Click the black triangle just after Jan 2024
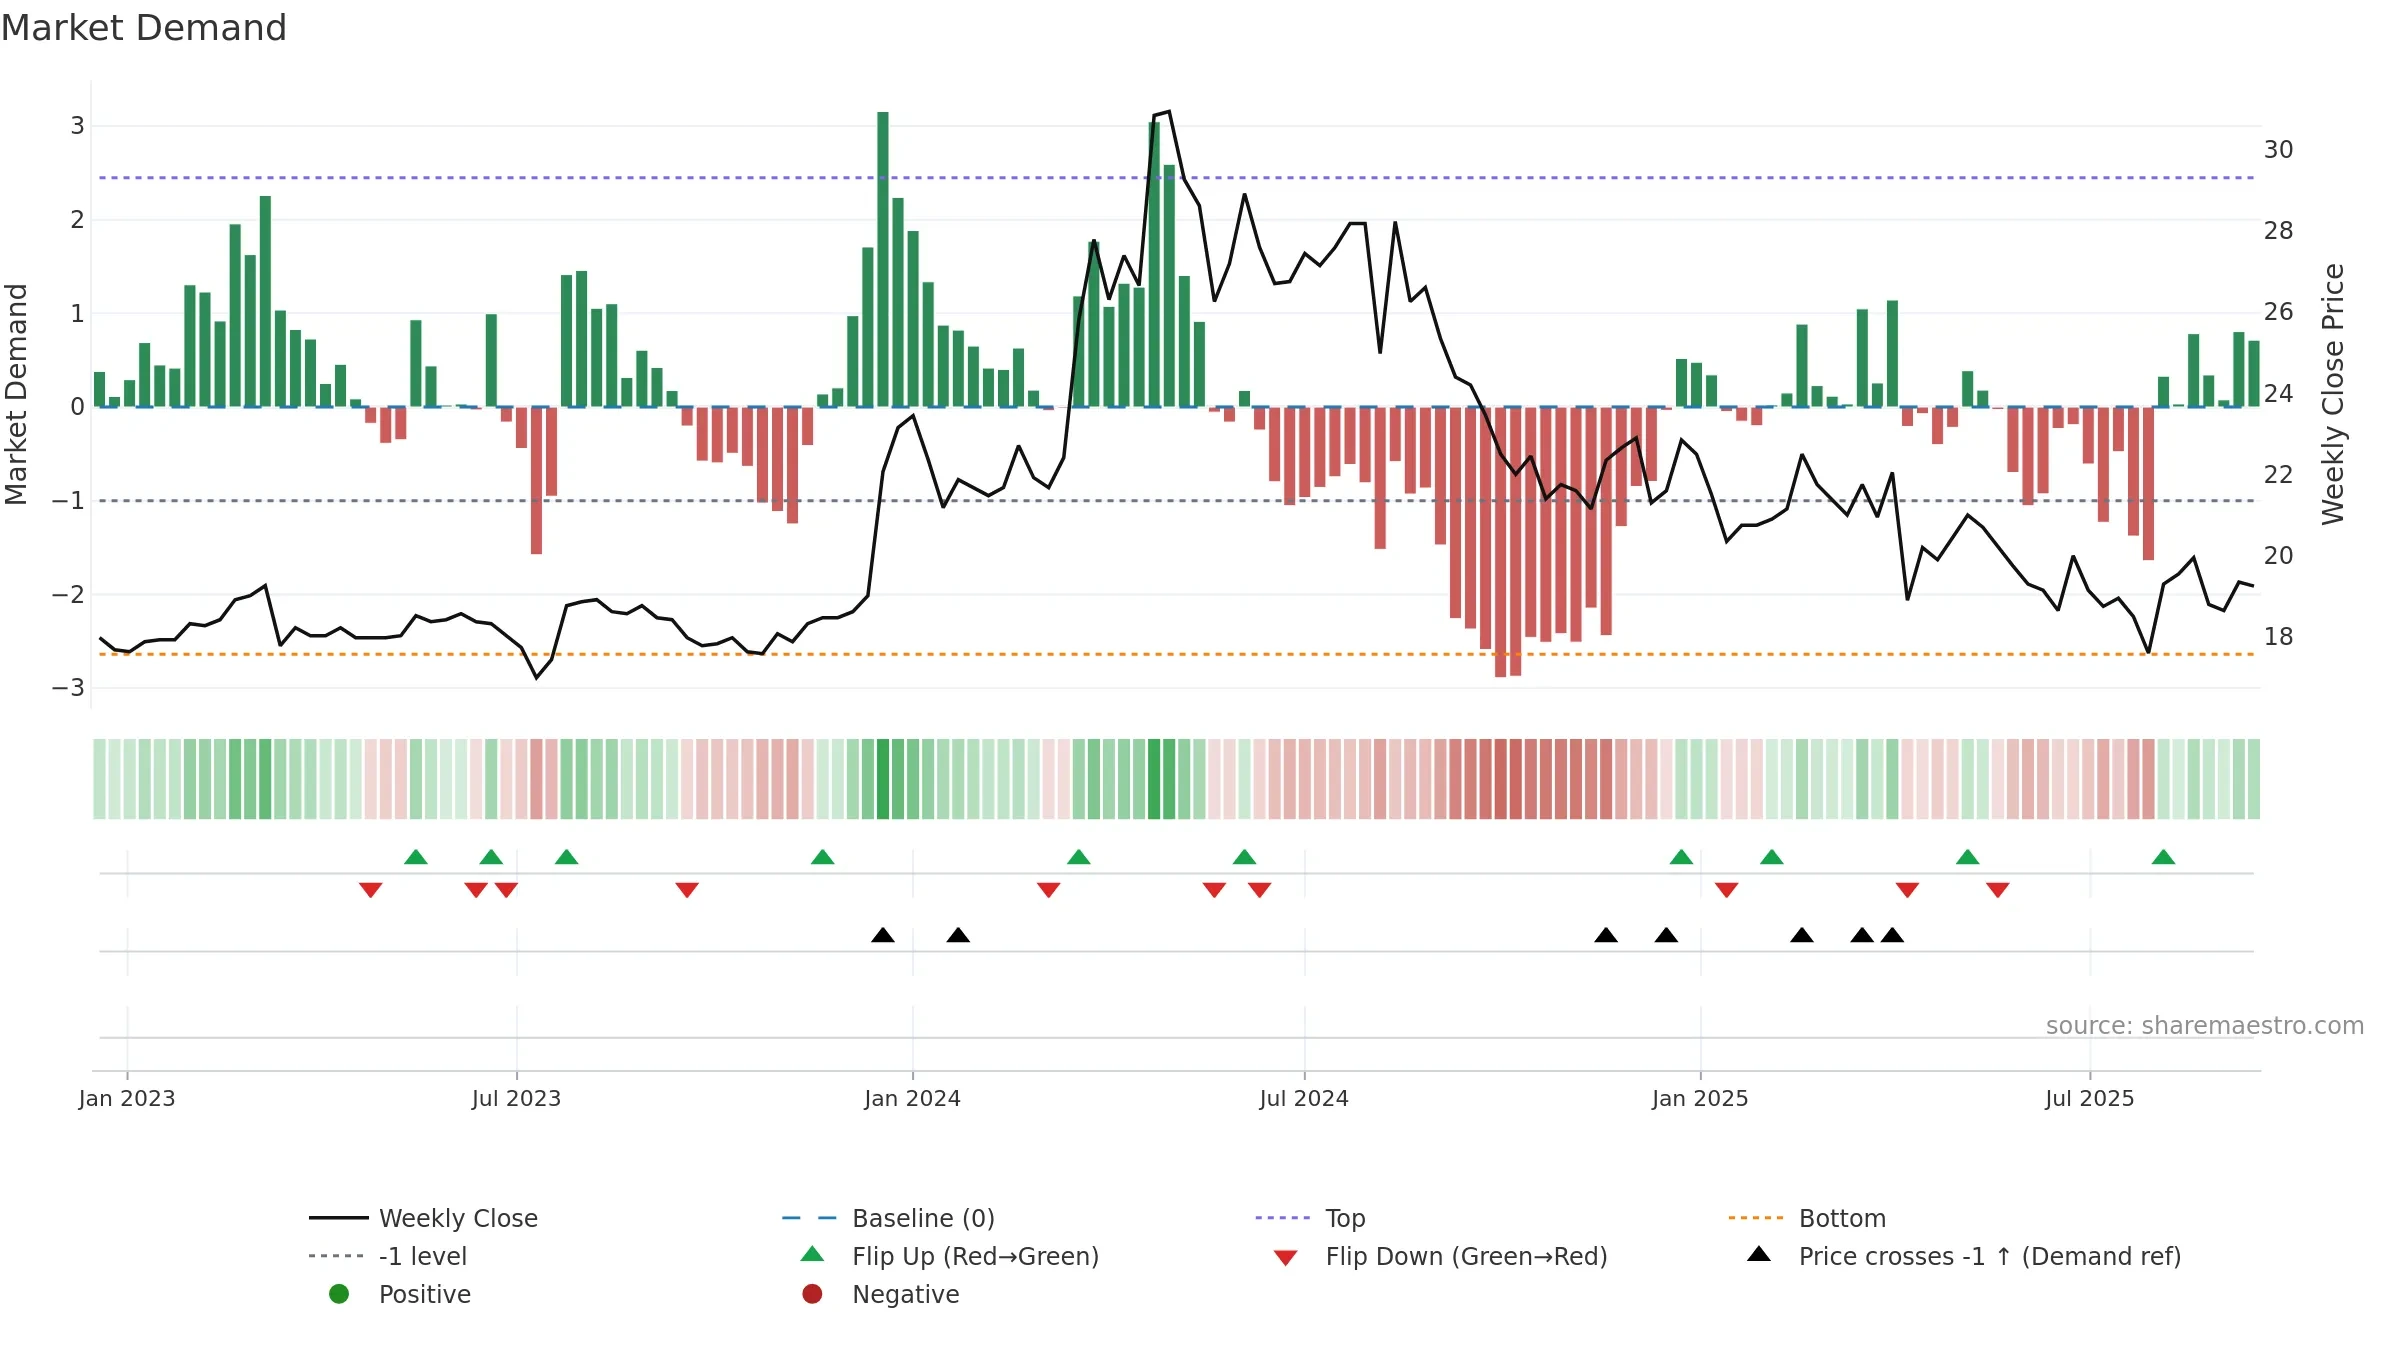 [958, 935]
